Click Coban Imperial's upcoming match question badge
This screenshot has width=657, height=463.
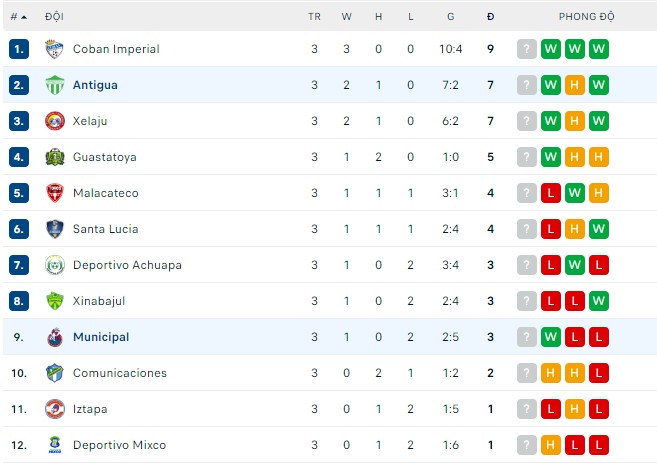[x=527, y=49]
